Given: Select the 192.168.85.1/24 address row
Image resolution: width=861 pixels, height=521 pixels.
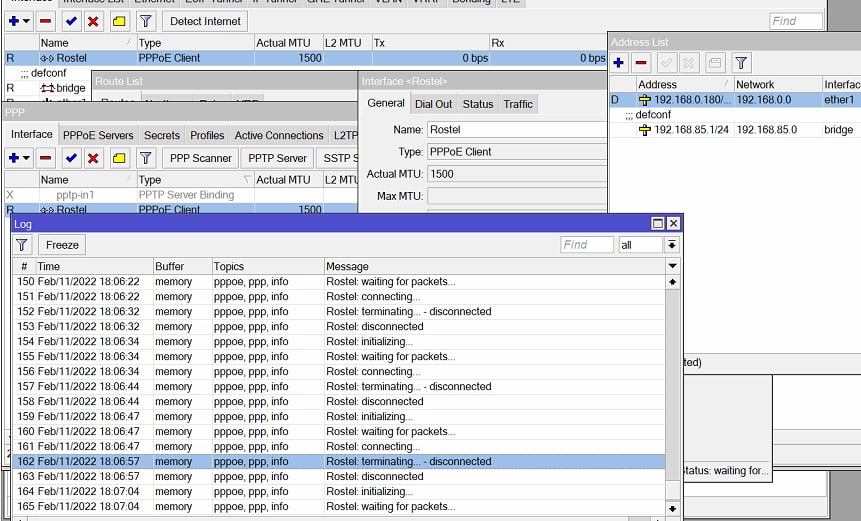Looking at the screenshot, I should (x=735, y=130).
